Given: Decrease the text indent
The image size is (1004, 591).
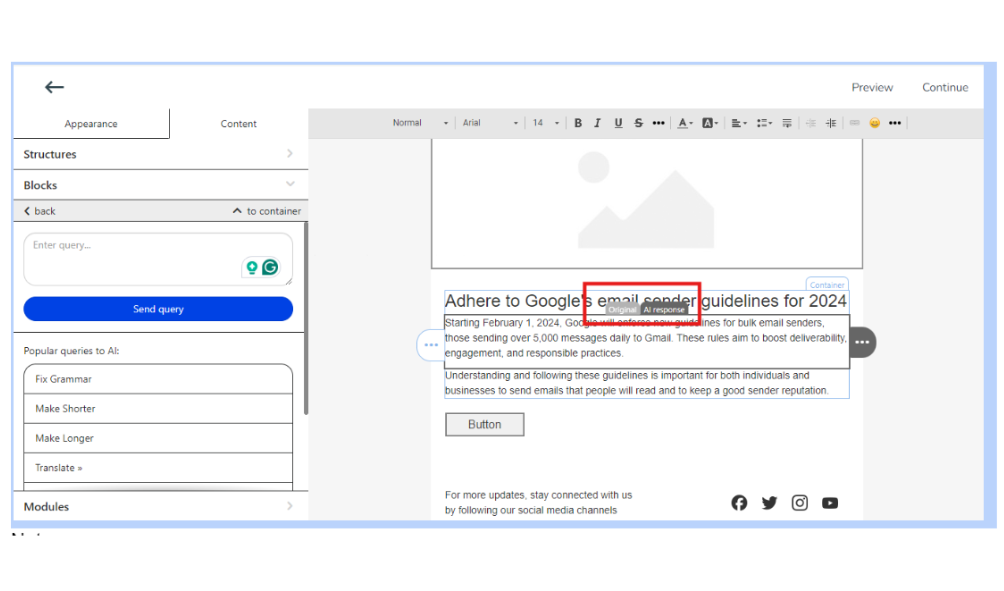Looking at the screenshot, I should tap(811, 123).
